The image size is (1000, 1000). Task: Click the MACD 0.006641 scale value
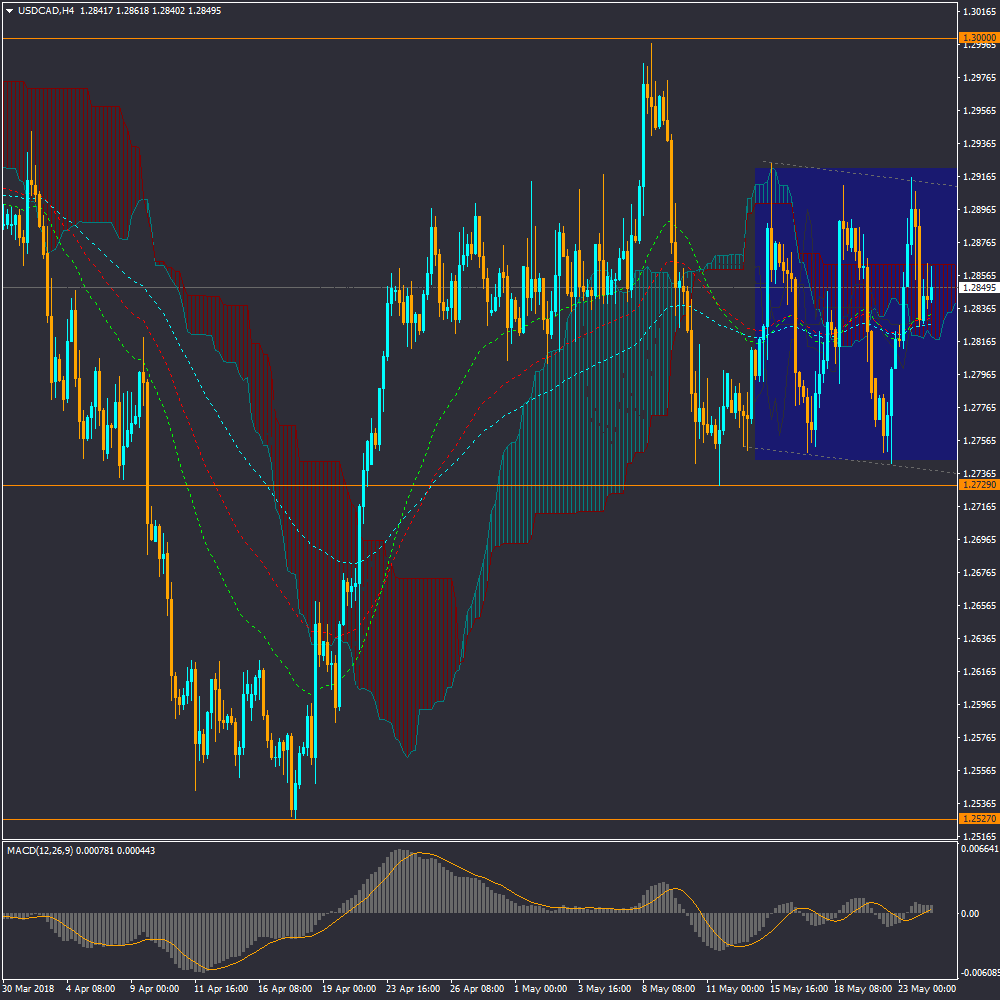(980, 849)
